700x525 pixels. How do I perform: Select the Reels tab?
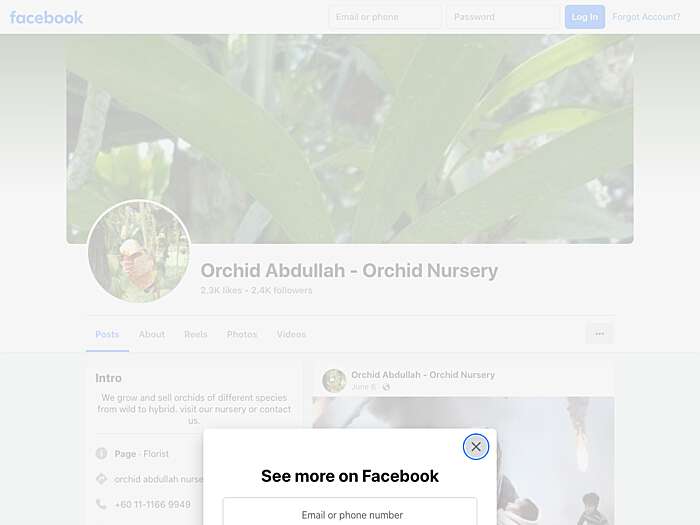[x=196, y=334]
